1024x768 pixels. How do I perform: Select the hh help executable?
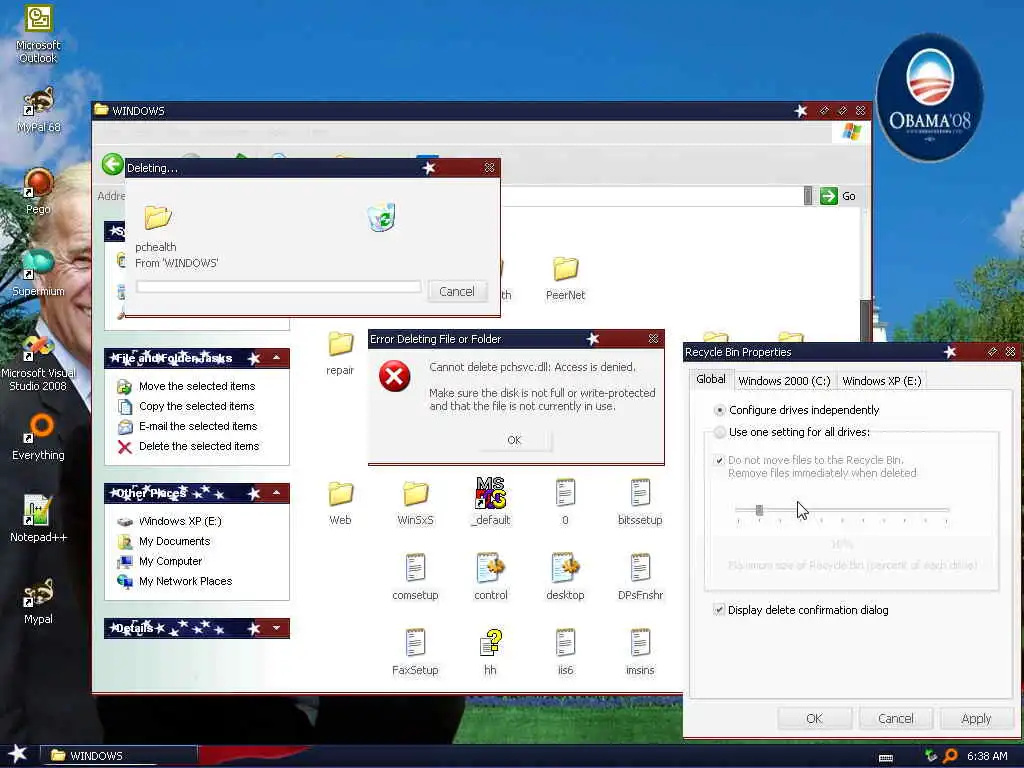(x=490, y=652)
